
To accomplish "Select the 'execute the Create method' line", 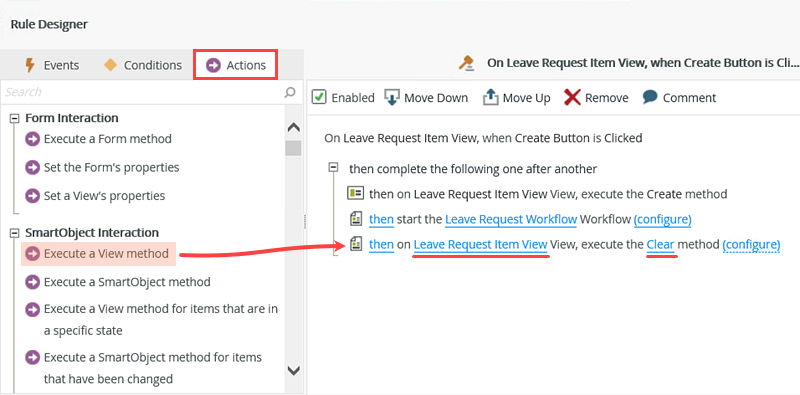I will click(x=548, y=194).
